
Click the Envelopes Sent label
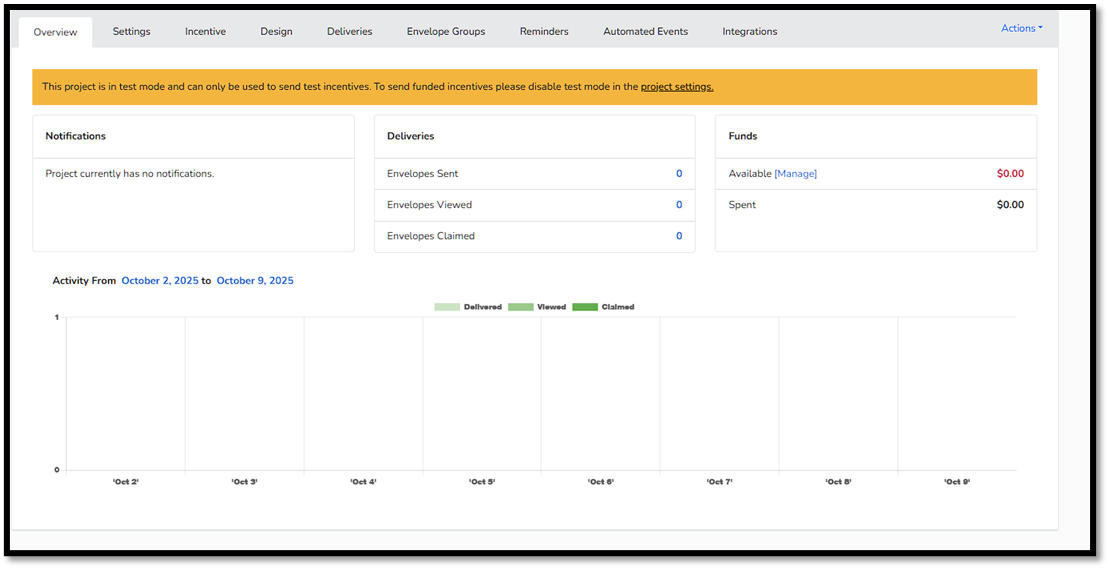click(x=422, y=173)
